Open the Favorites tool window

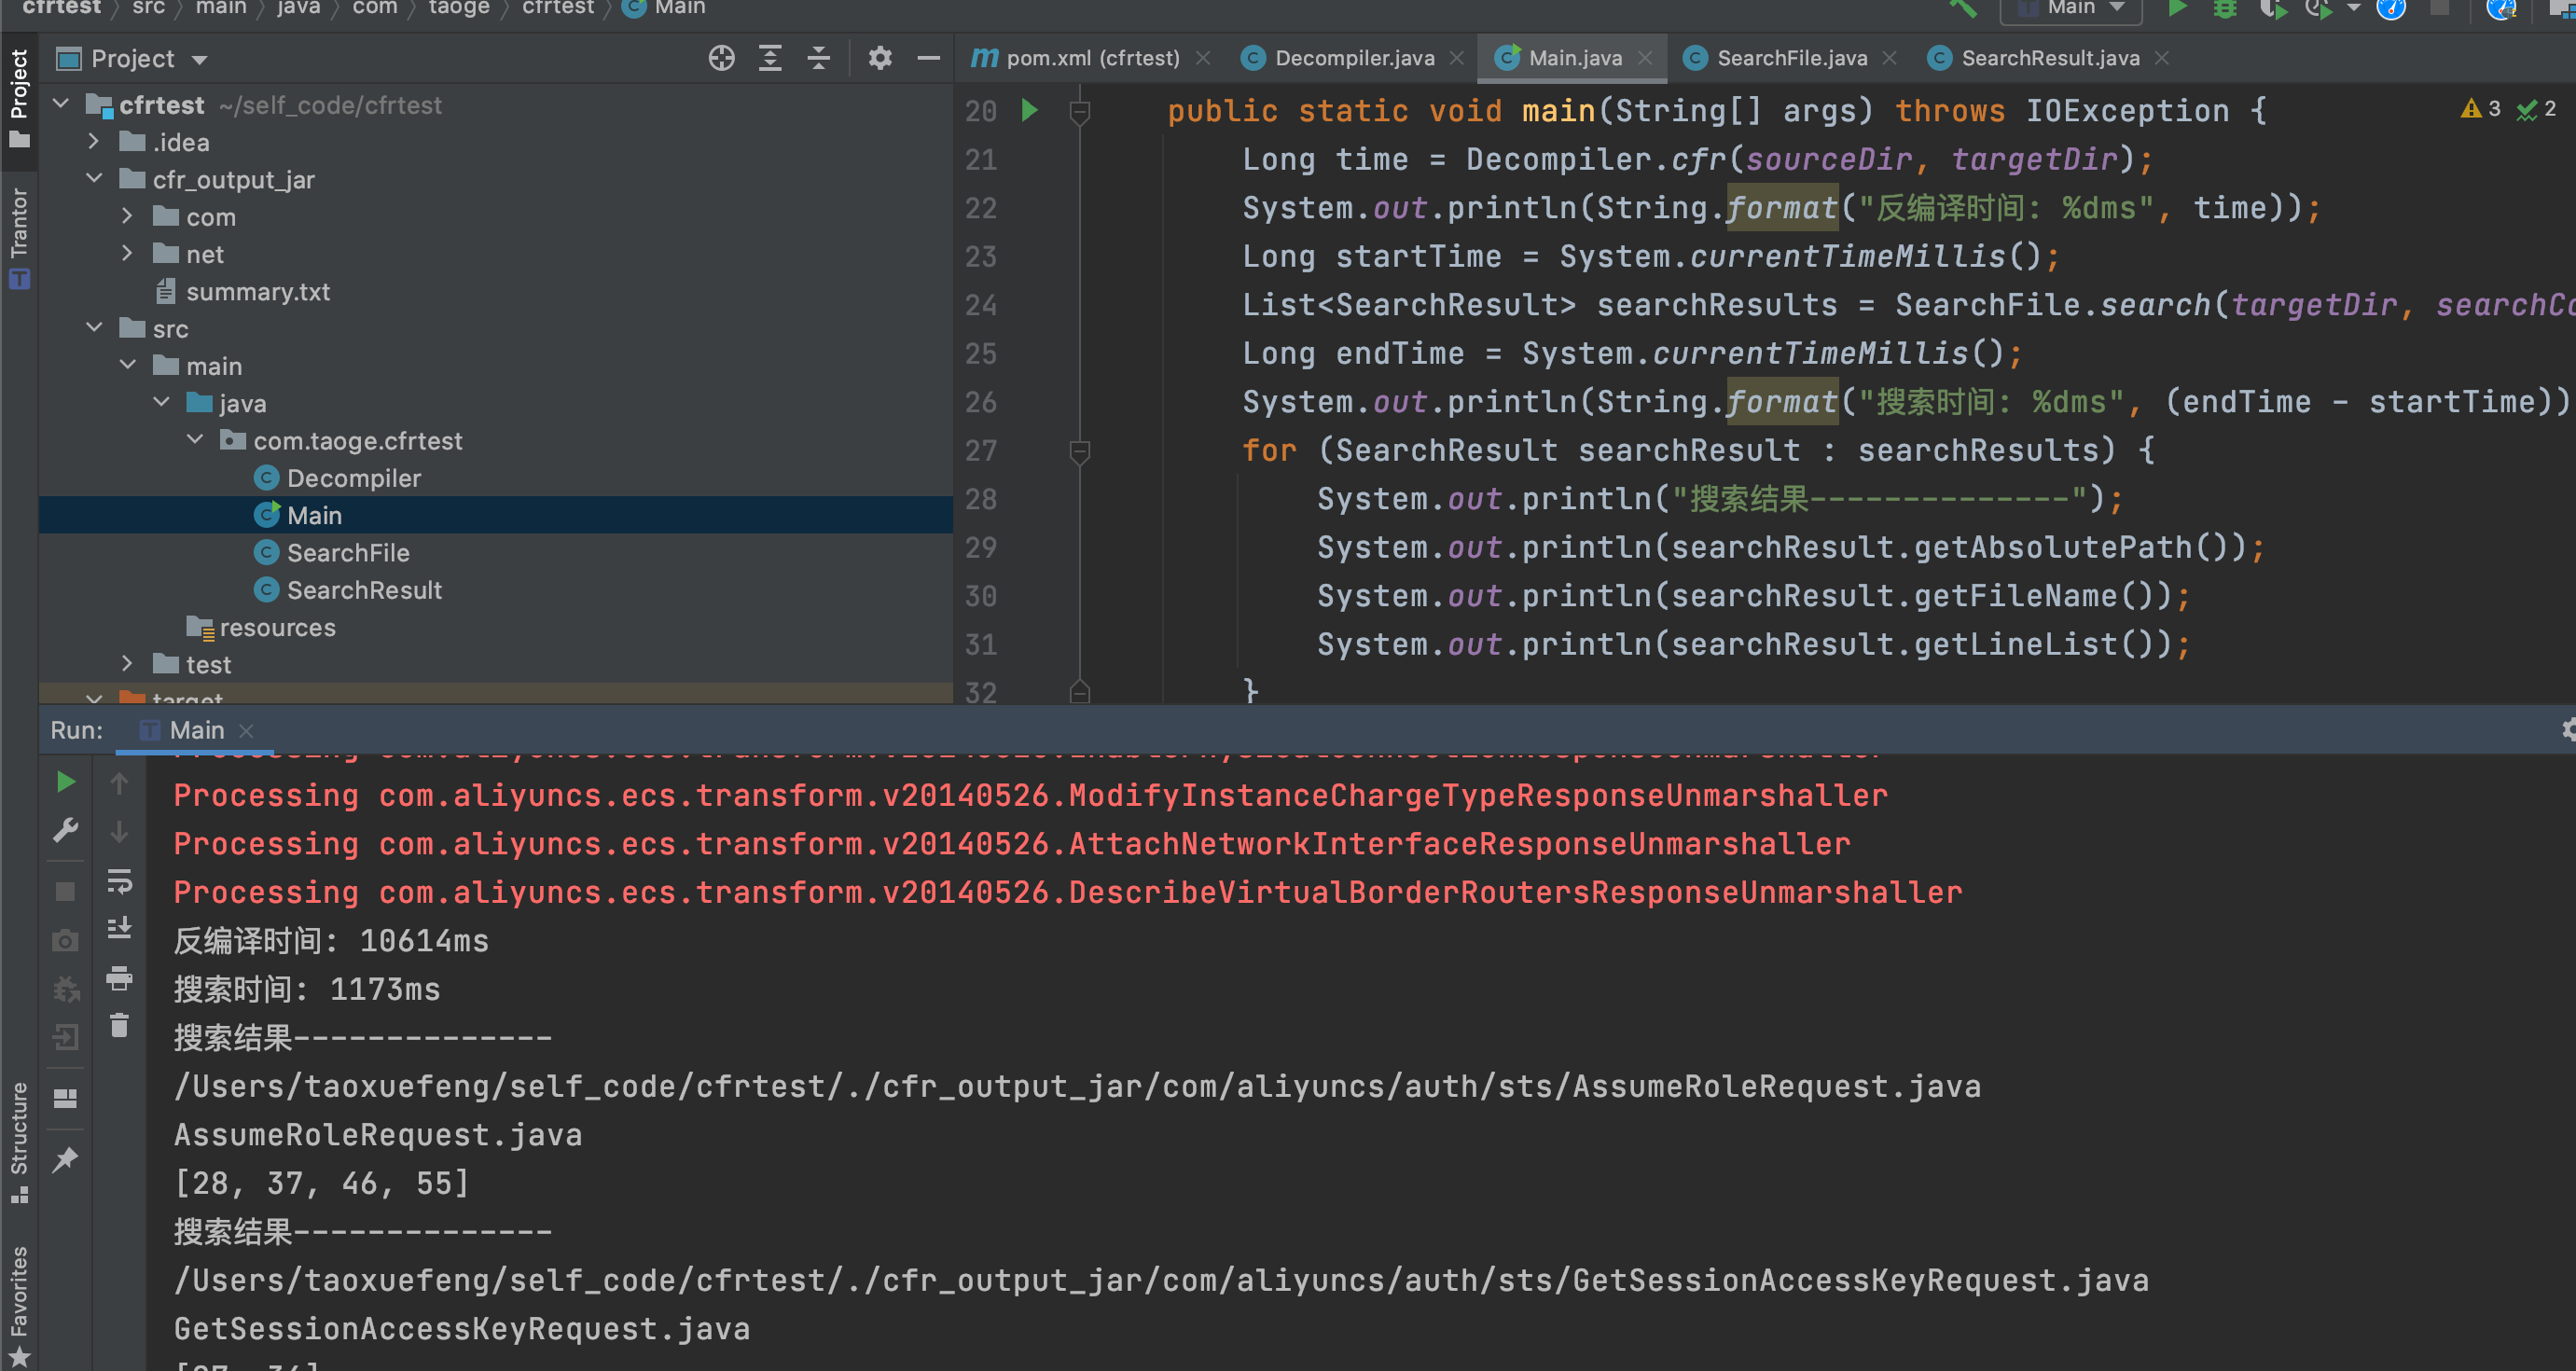click(x=19, y=1305)
